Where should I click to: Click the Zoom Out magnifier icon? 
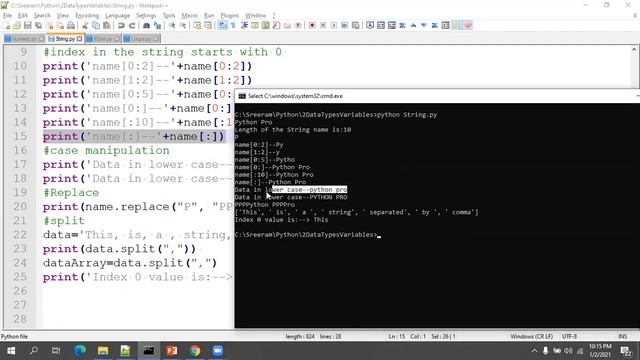pos(183,25)
